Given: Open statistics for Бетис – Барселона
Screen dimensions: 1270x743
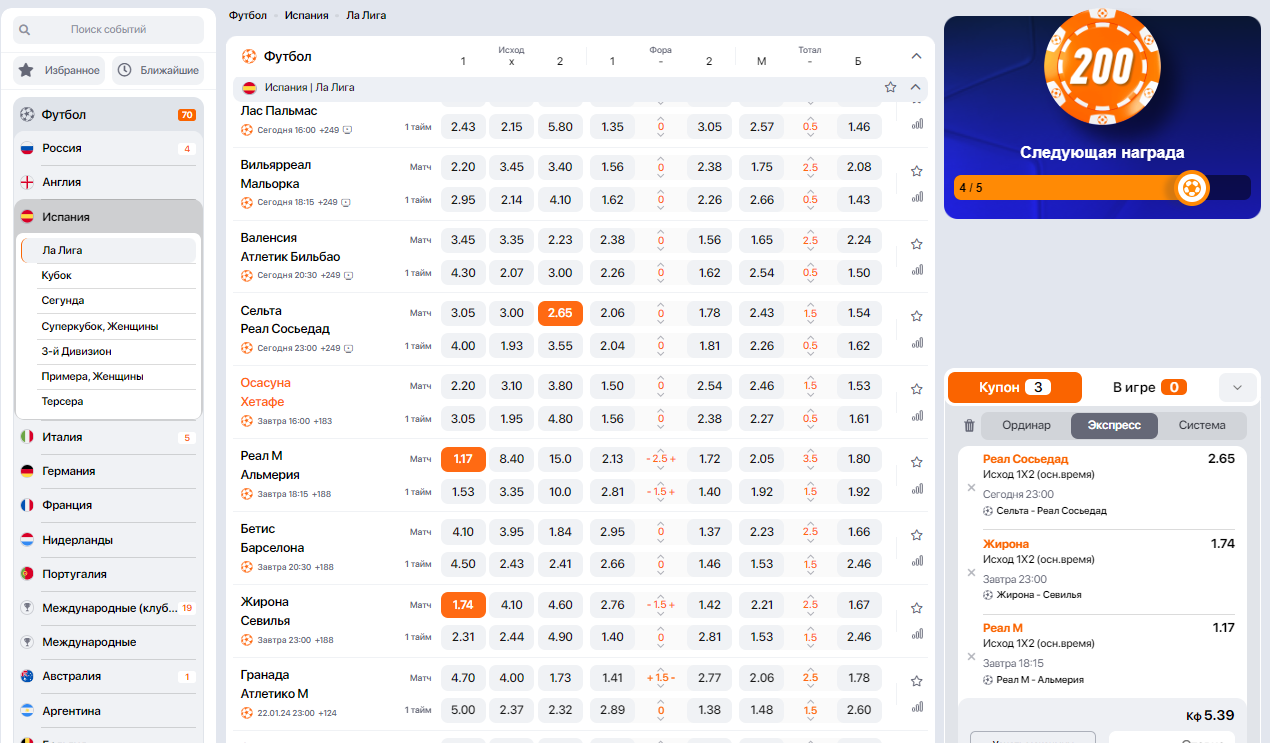Looking at the screenshot, I should (x=917, y=561).
